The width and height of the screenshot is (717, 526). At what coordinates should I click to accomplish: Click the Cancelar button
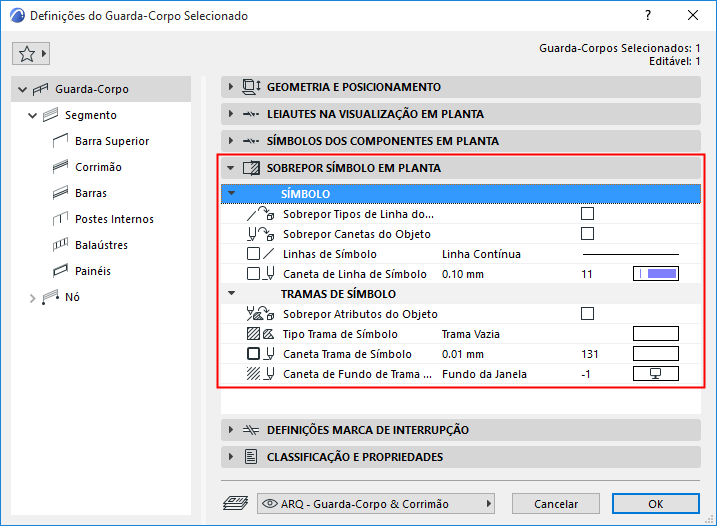coord(556,504)
